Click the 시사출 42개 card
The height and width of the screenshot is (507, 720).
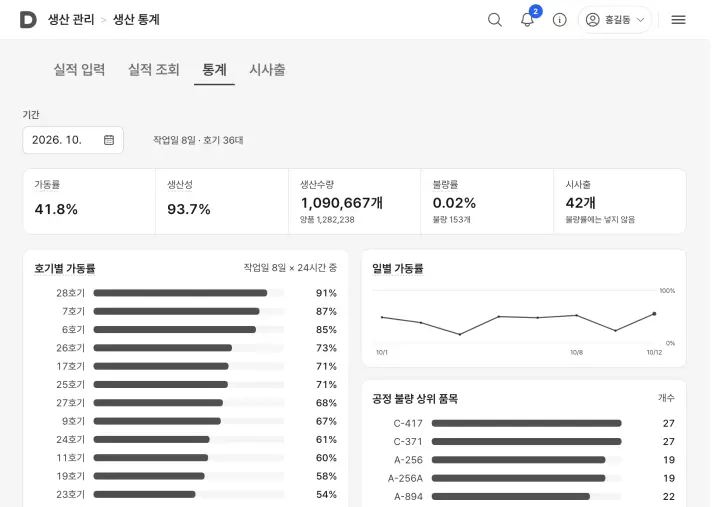click(620, 201)
